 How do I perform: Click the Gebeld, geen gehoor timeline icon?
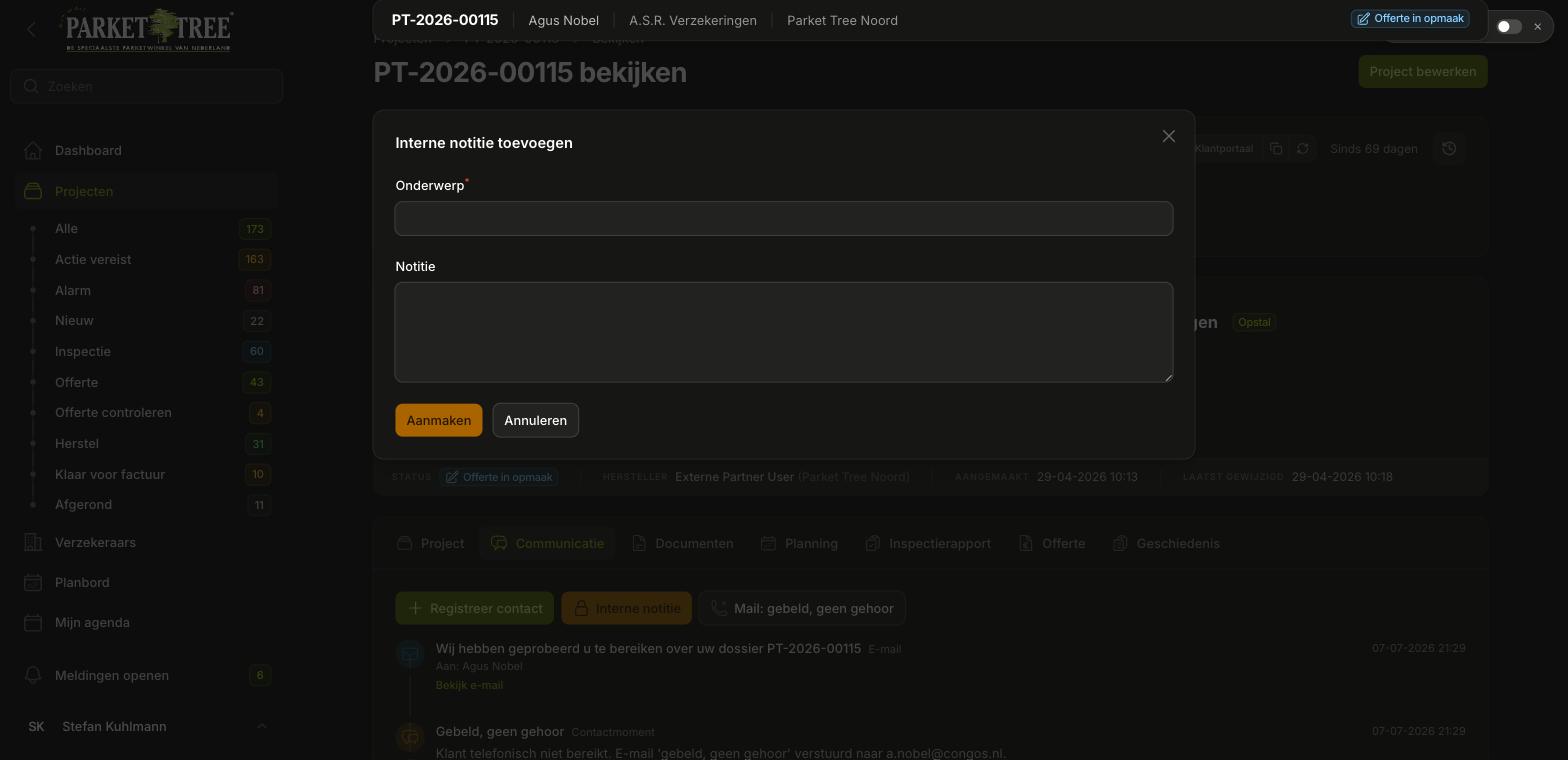tap(410, 737)
